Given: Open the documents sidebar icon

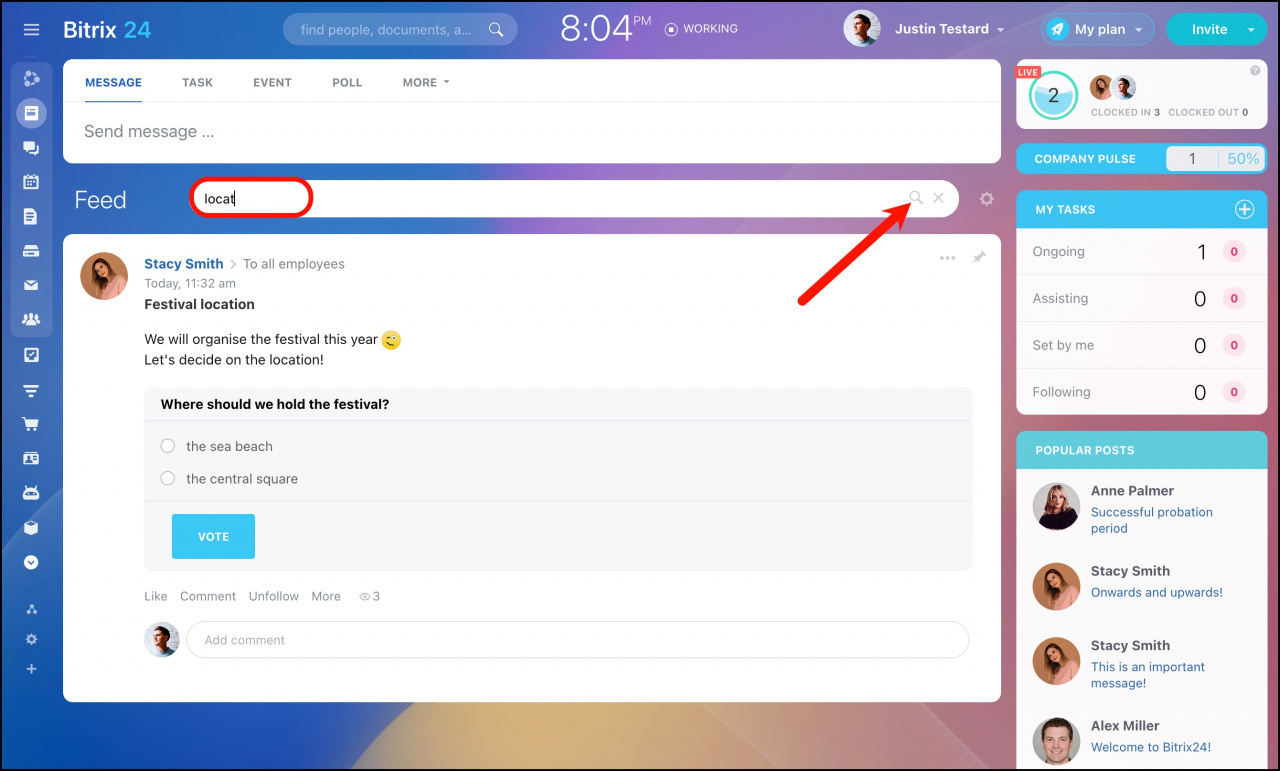Looking at the screenshot, I should point(31,216).
